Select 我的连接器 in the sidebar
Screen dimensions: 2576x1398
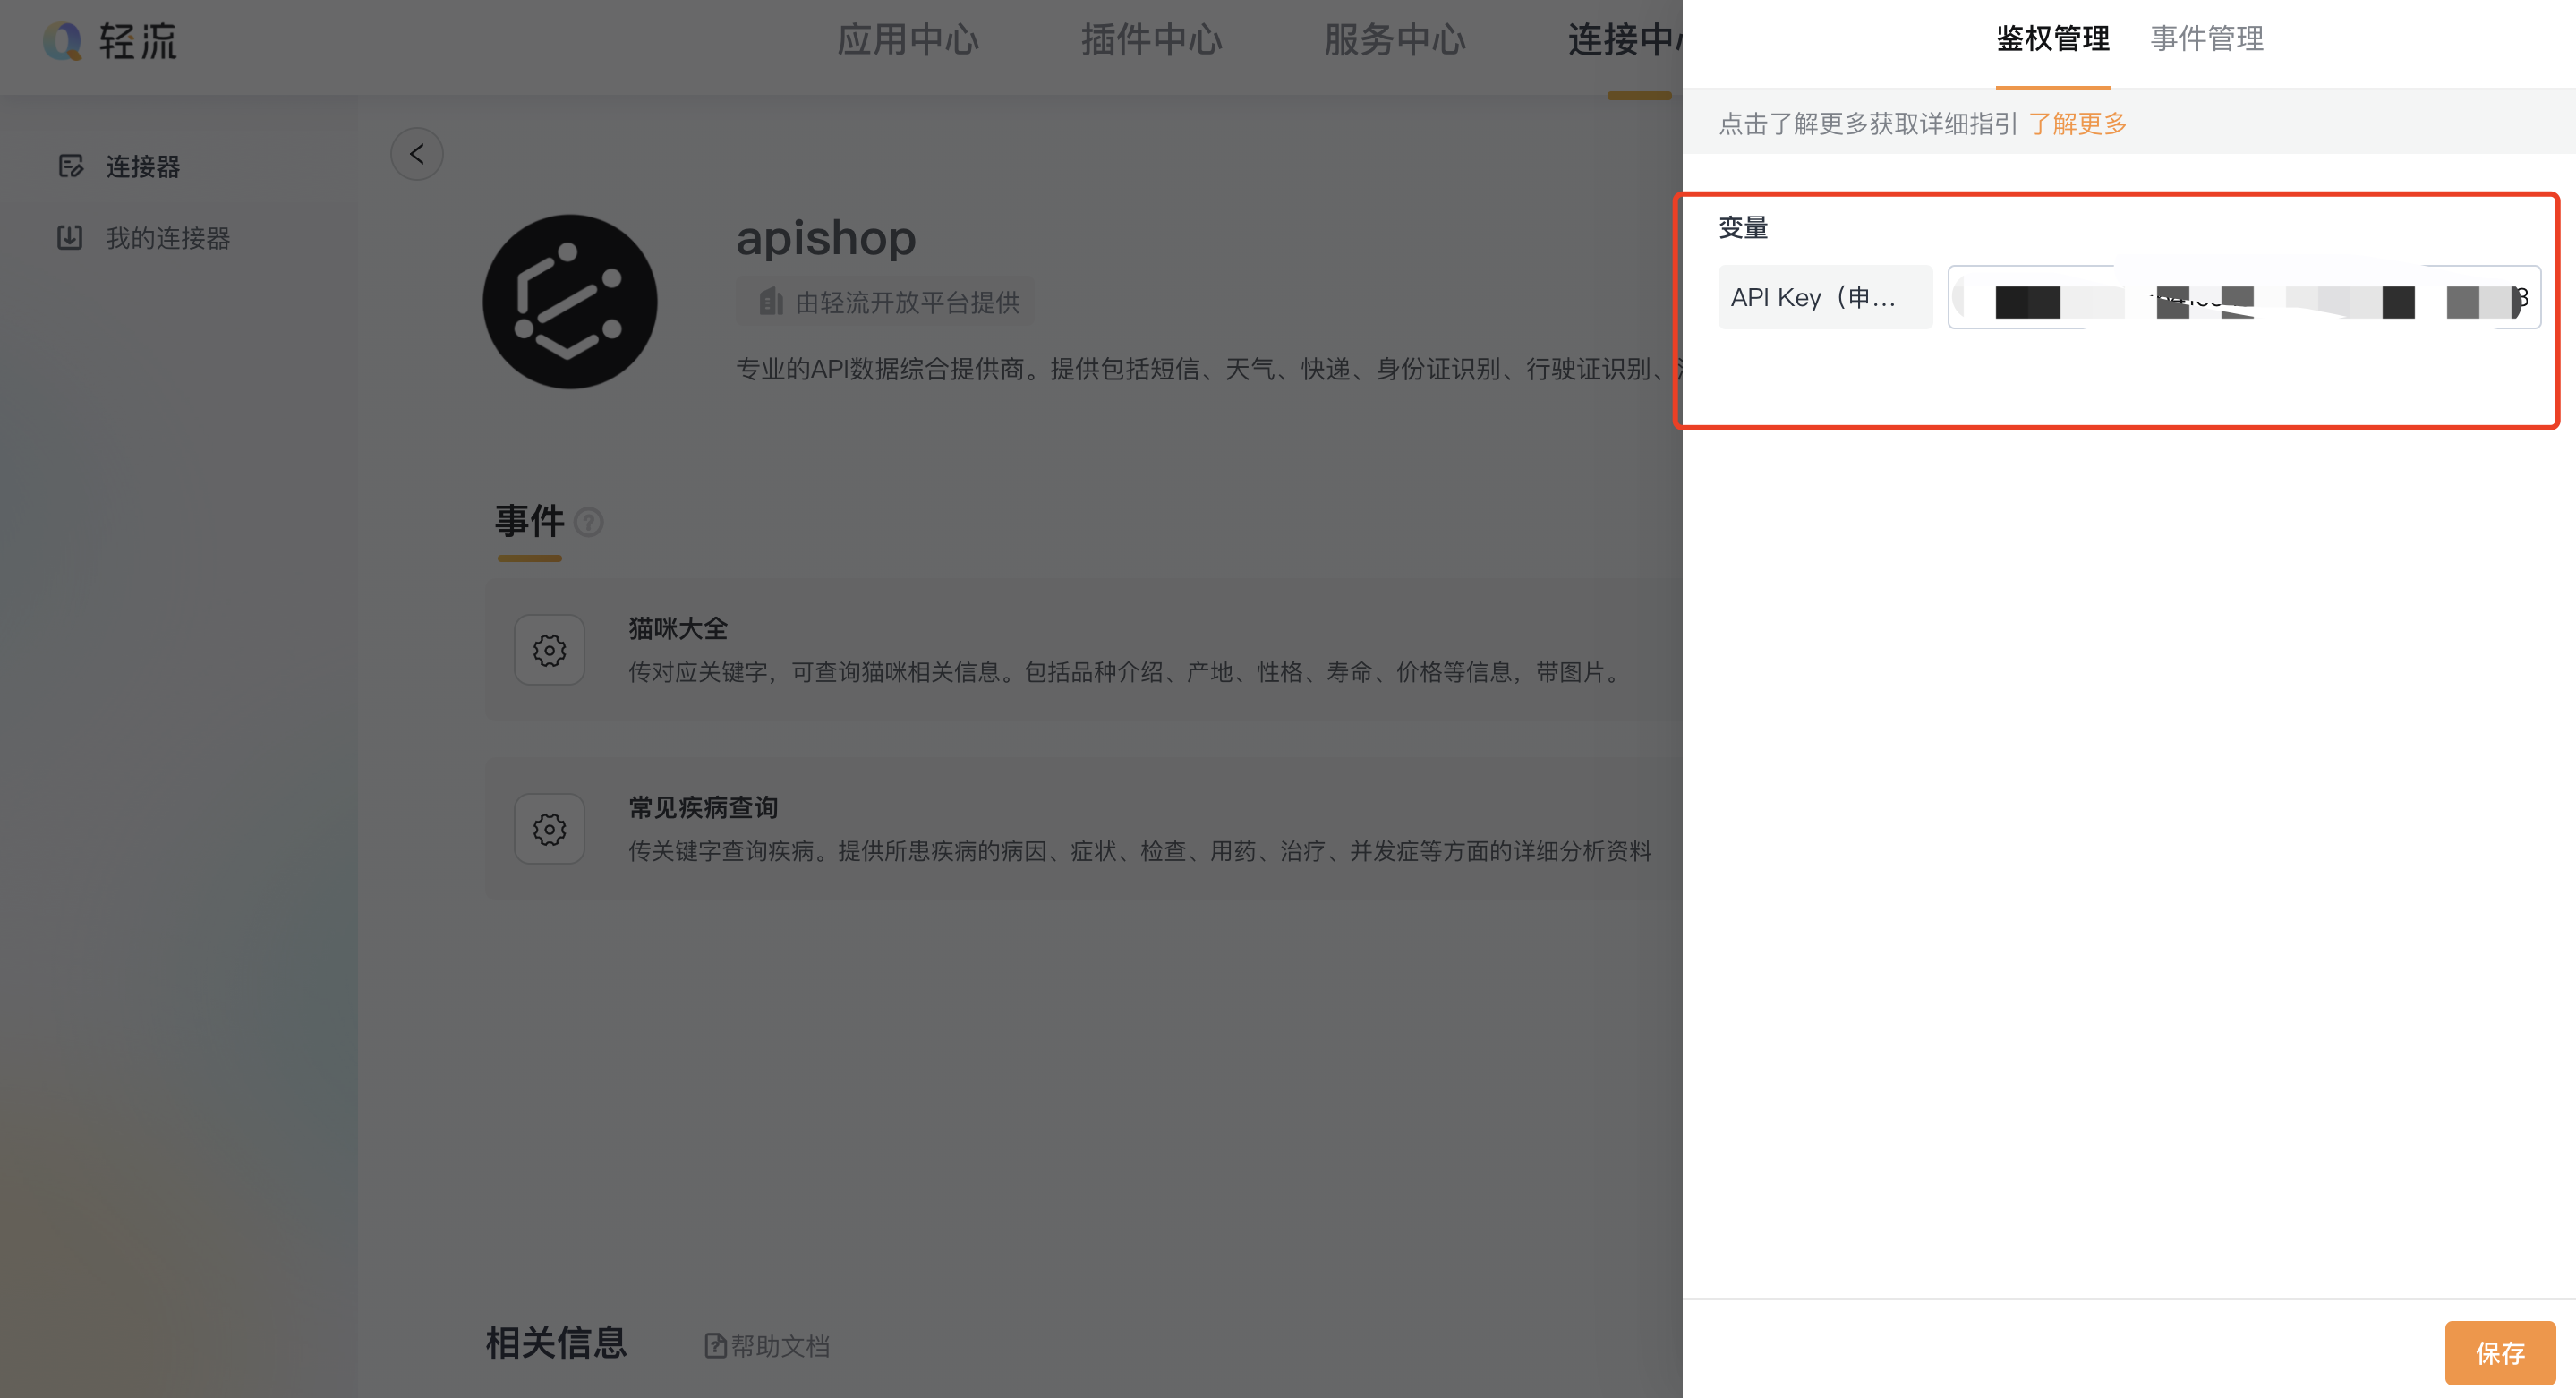[168, 238]
